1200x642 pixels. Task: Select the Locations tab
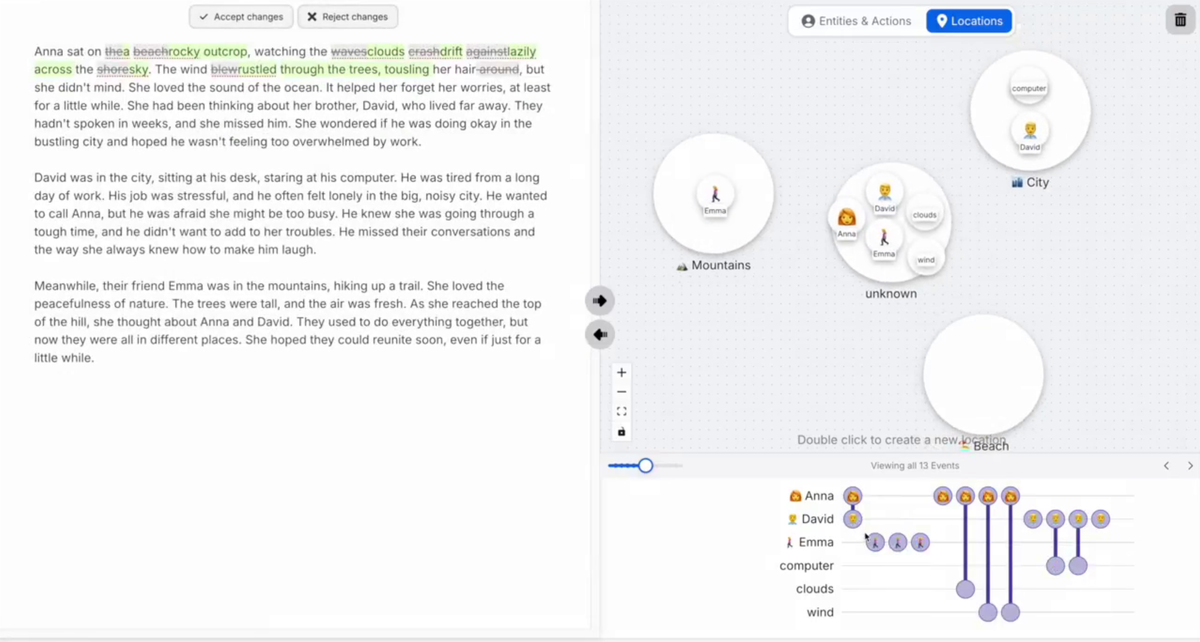point(969,21)
